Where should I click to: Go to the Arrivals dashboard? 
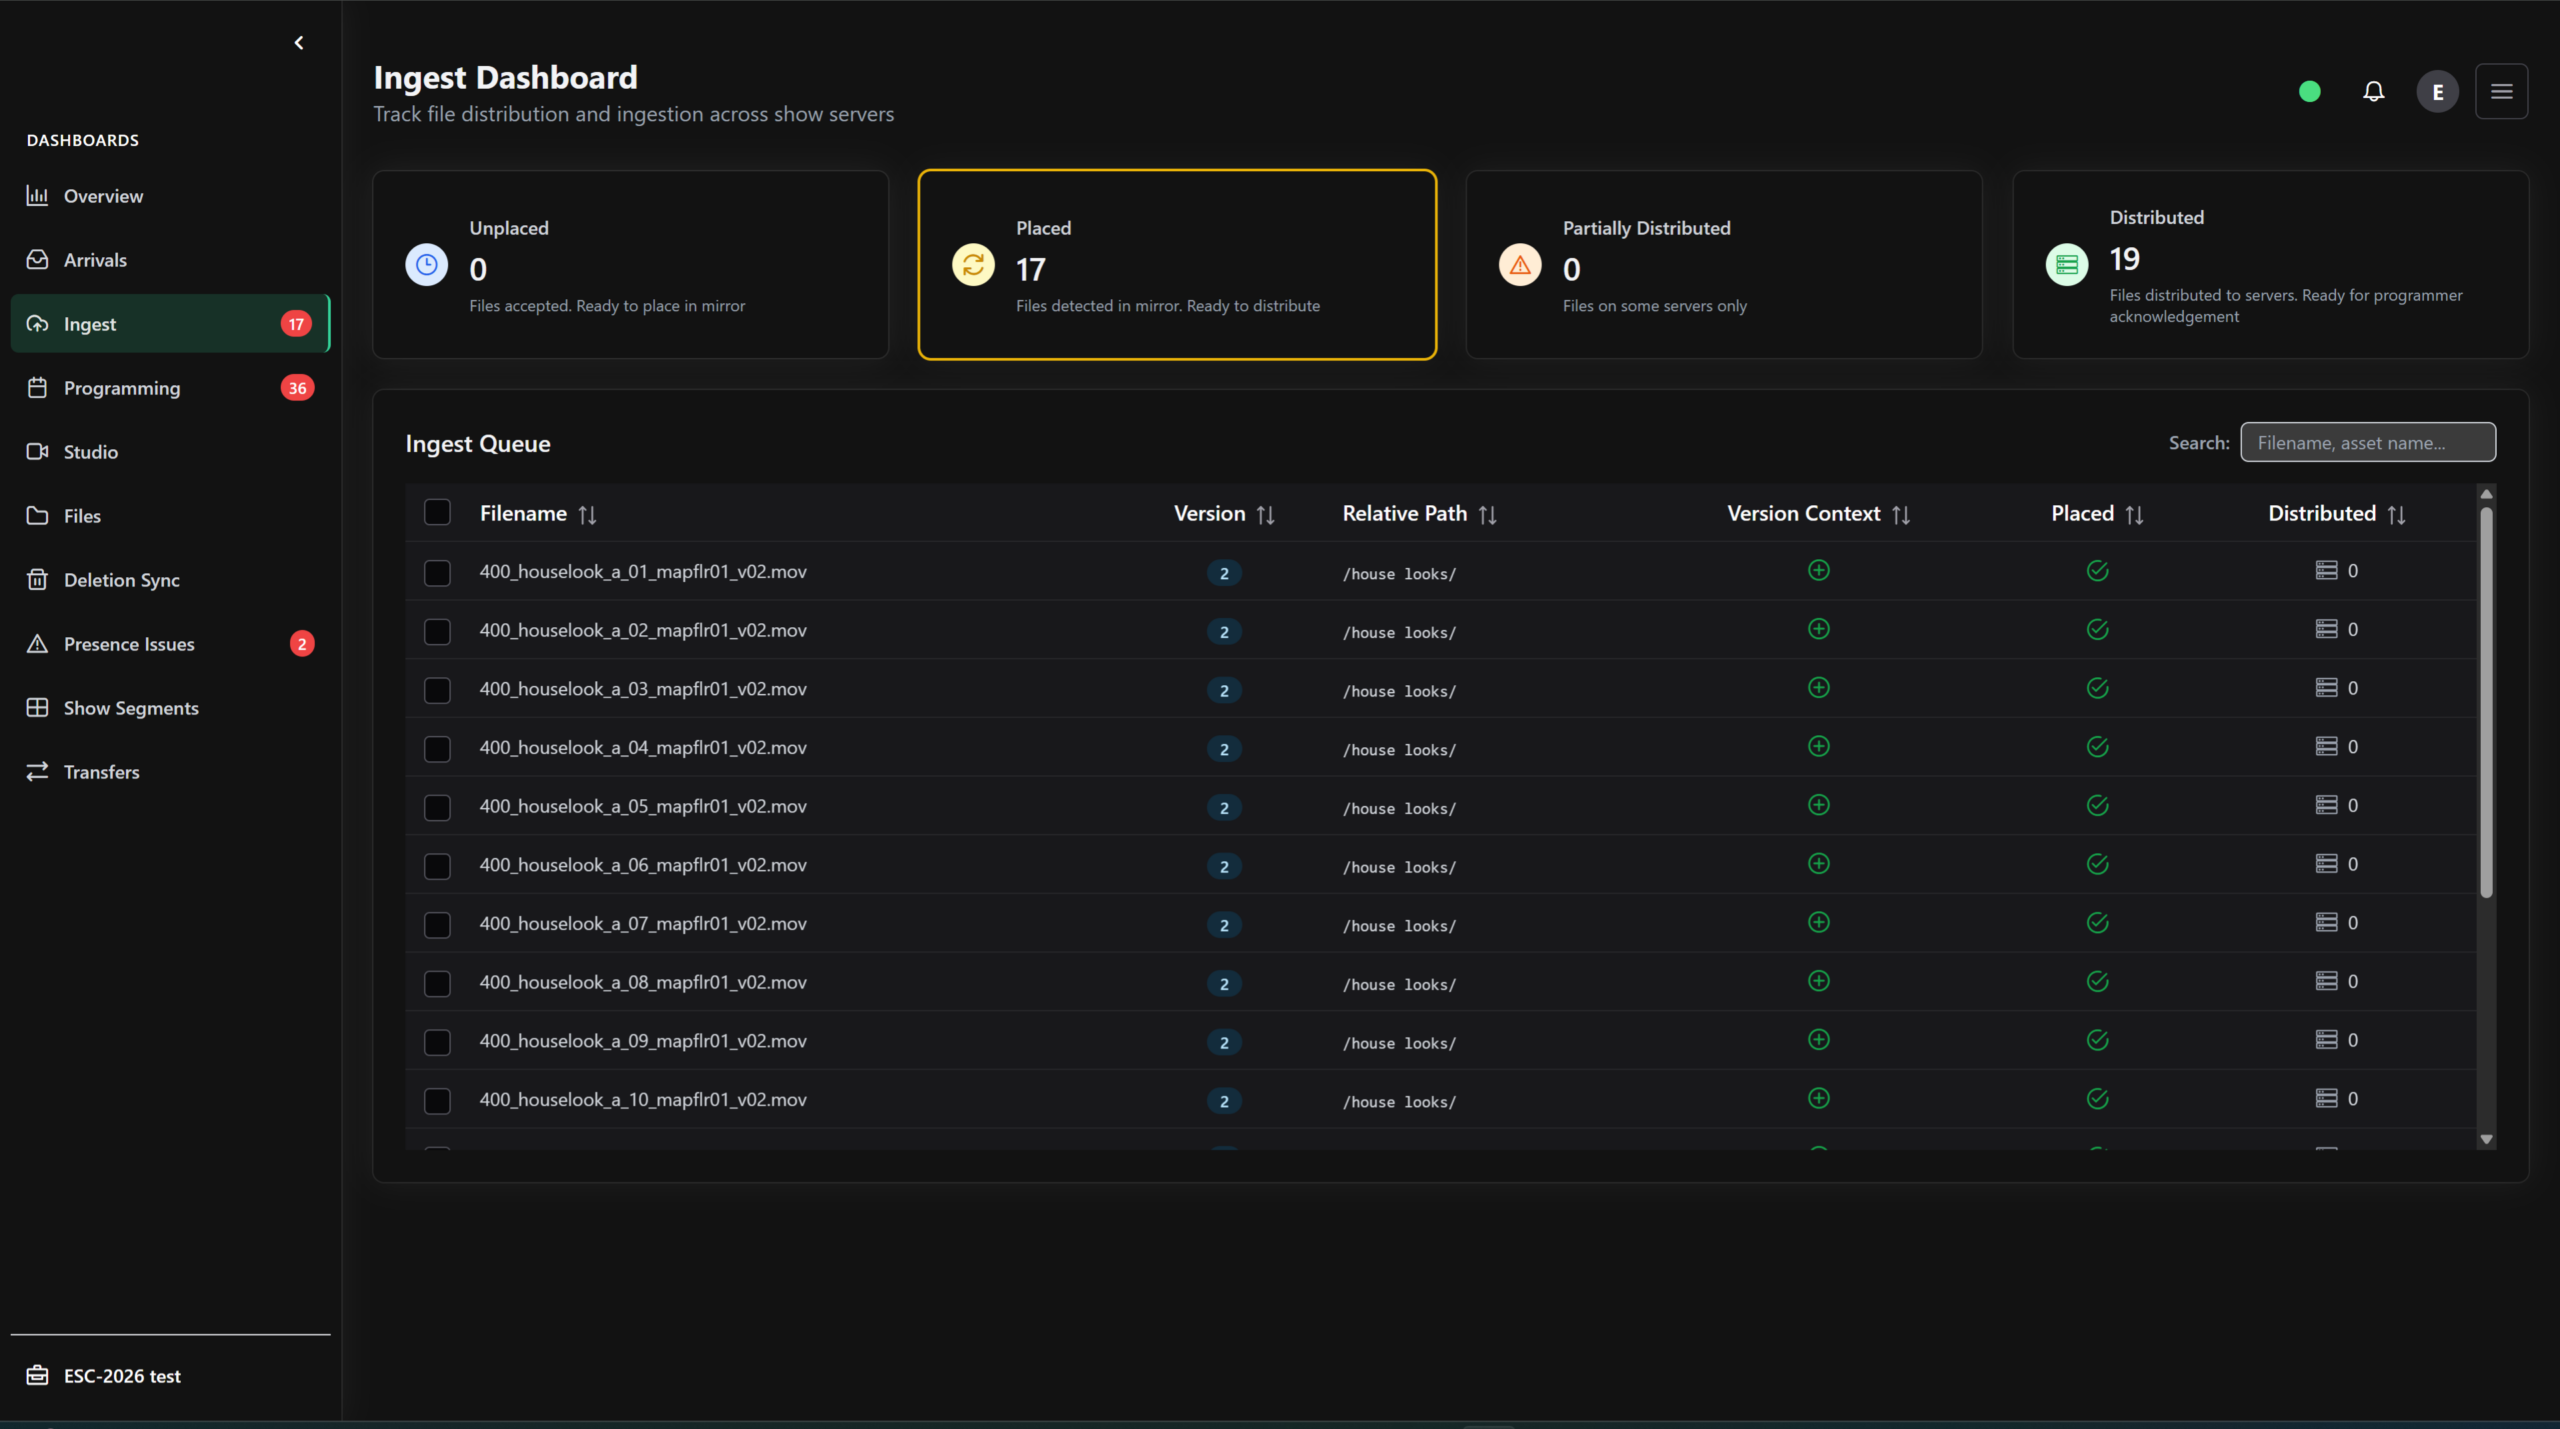pyautogui.click(x=170, y=260)
